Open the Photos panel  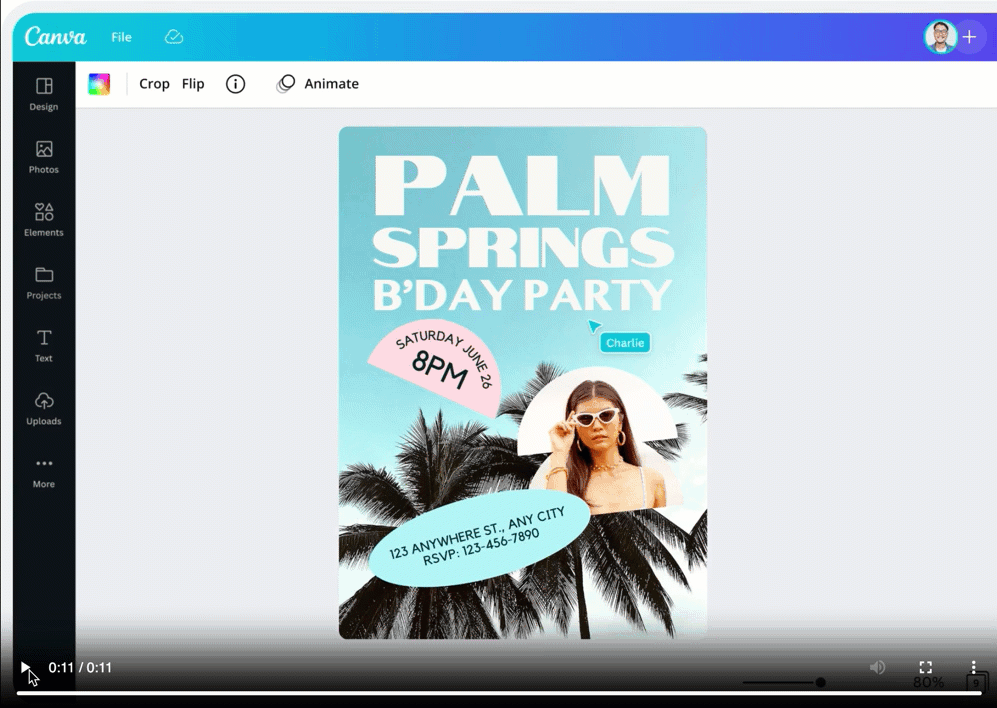(x=44, y=157)
